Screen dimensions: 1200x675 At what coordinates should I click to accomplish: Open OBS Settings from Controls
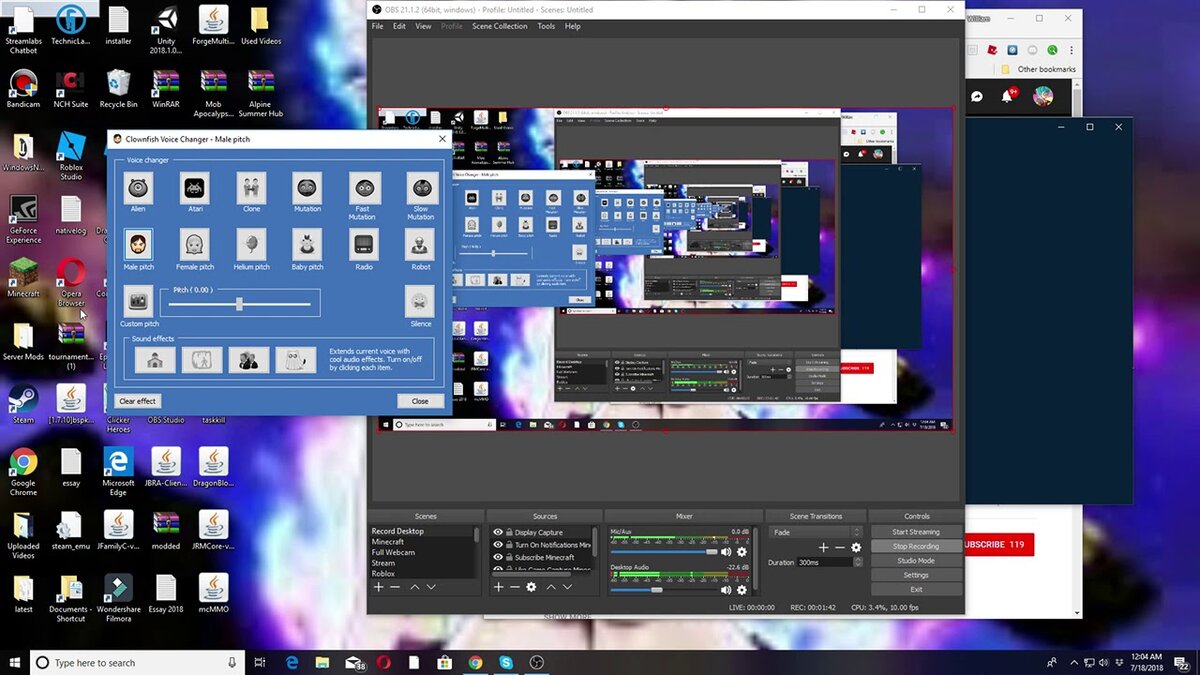(x=916, y=575)
